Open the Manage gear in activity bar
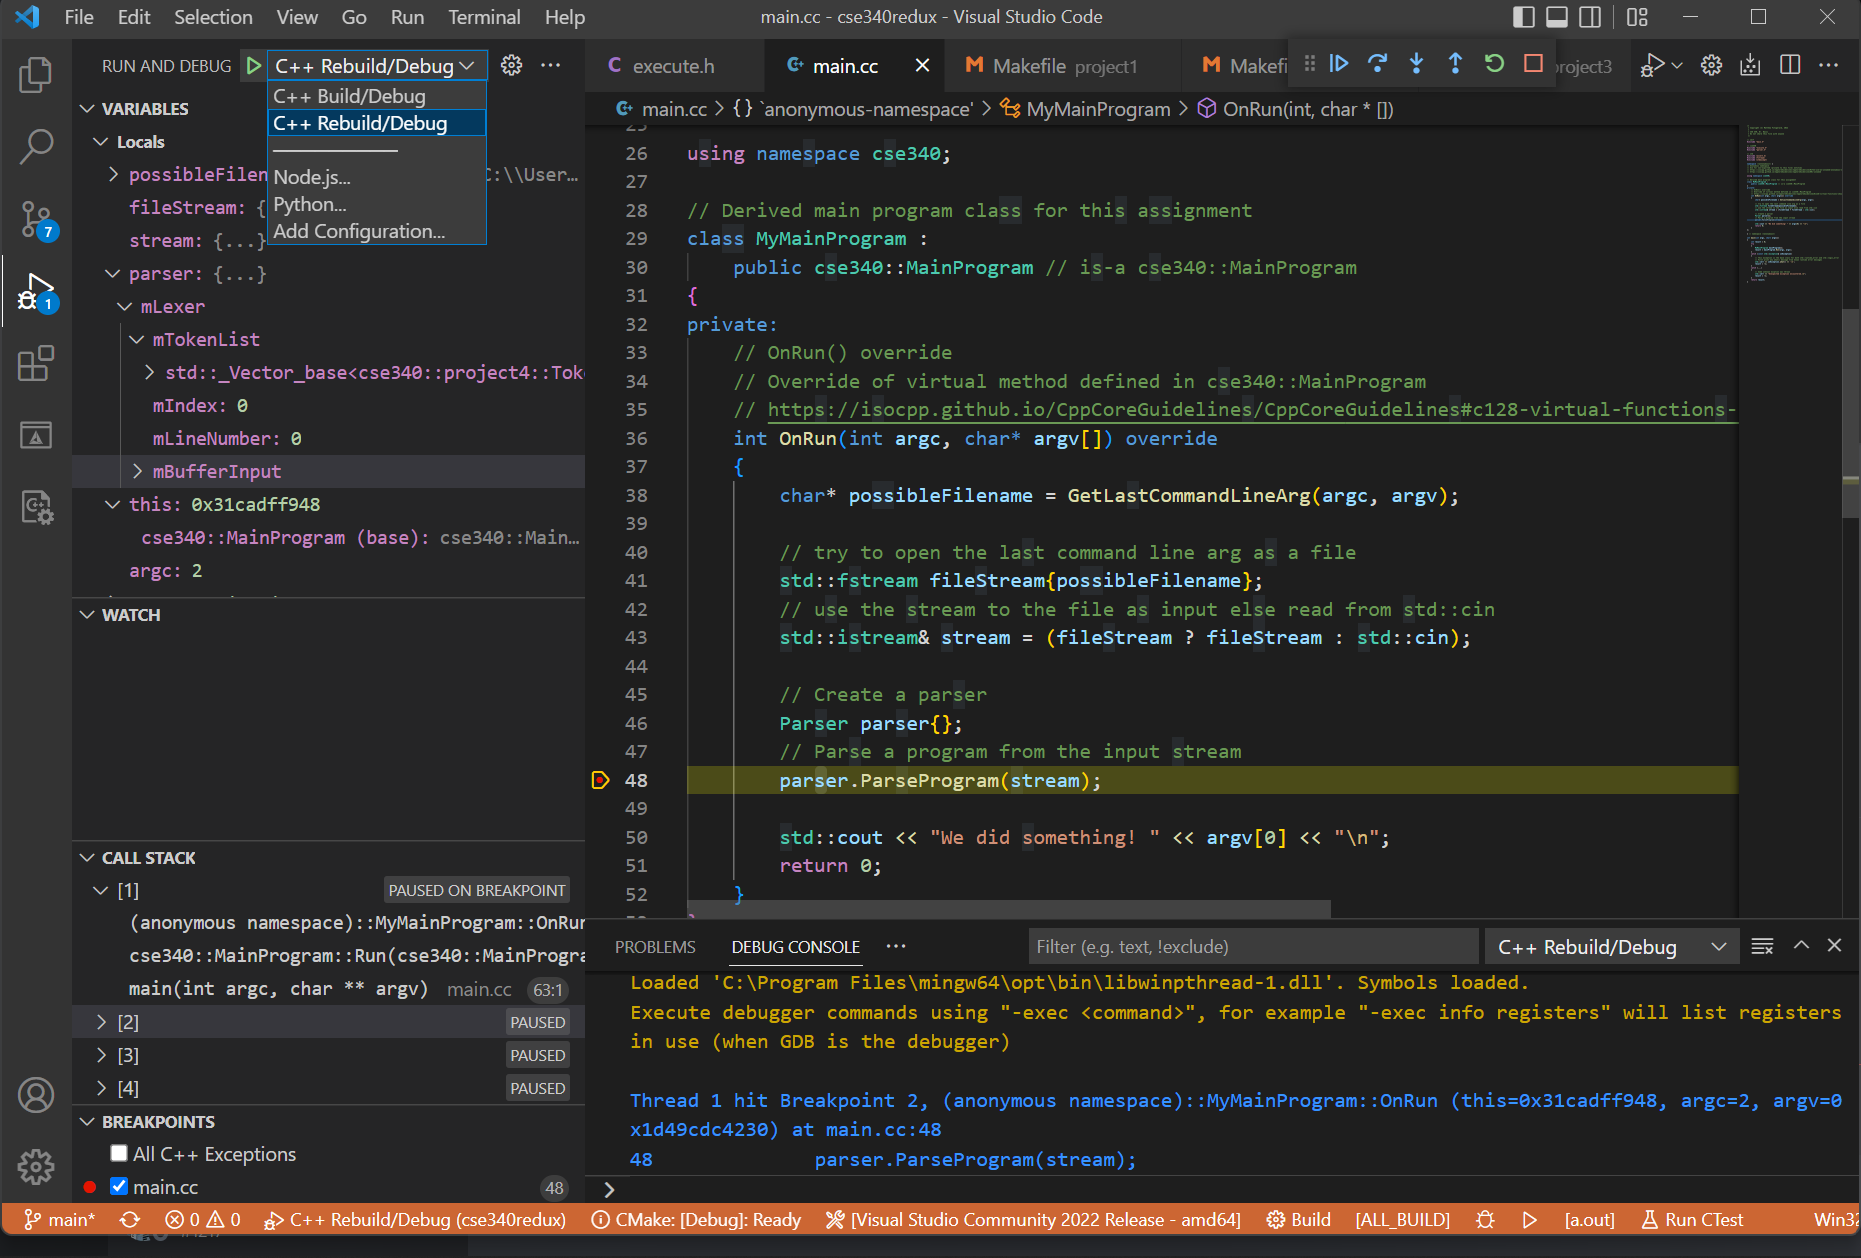 click(36, 1166)
